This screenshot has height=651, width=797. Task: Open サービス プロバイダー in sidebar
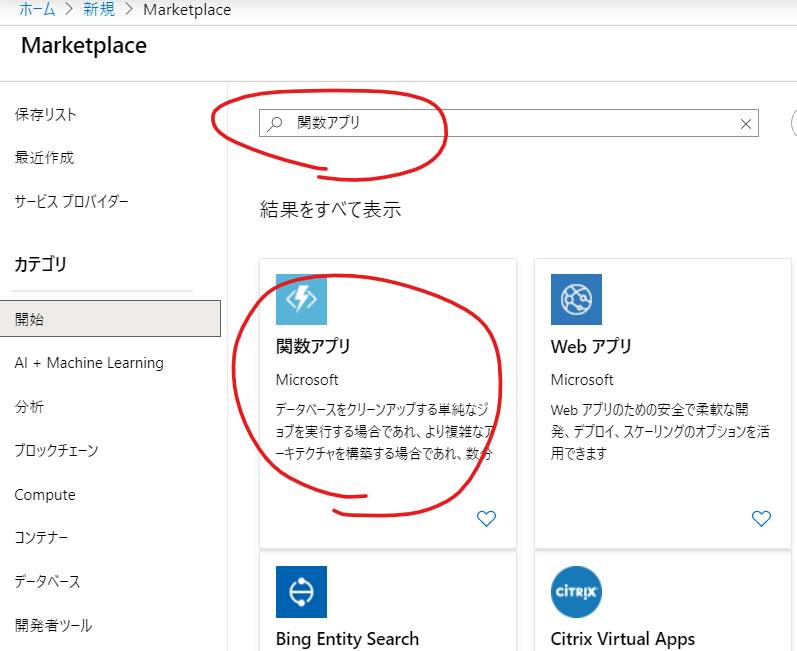click(x=71, y=201)
